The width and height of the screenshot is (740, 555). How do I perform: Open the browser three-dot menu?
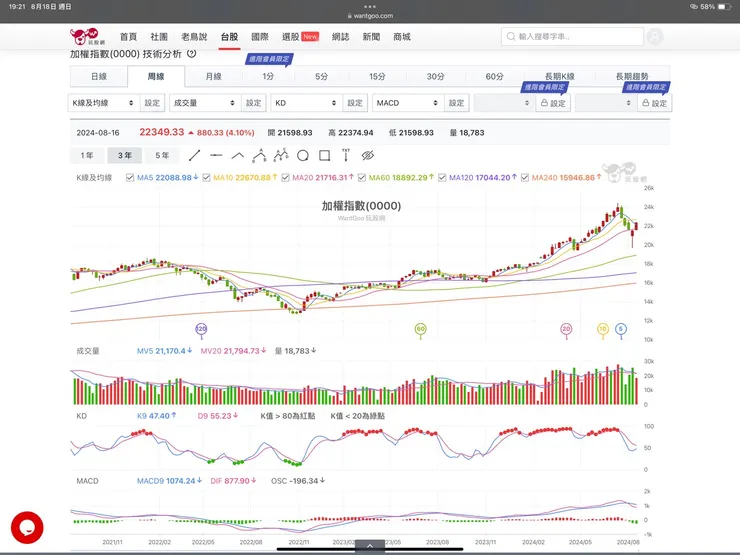(370, 7)
